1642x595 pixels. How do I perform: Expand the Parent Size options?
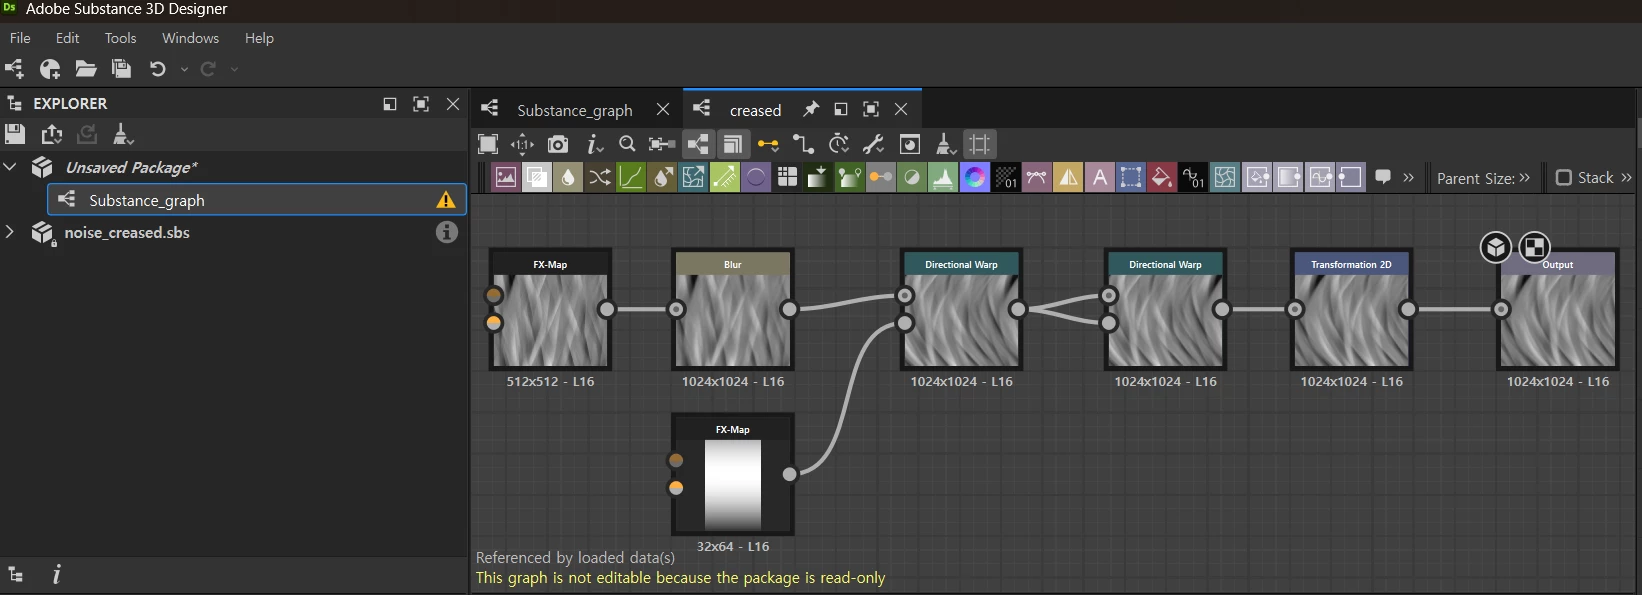click(1525, 178)
